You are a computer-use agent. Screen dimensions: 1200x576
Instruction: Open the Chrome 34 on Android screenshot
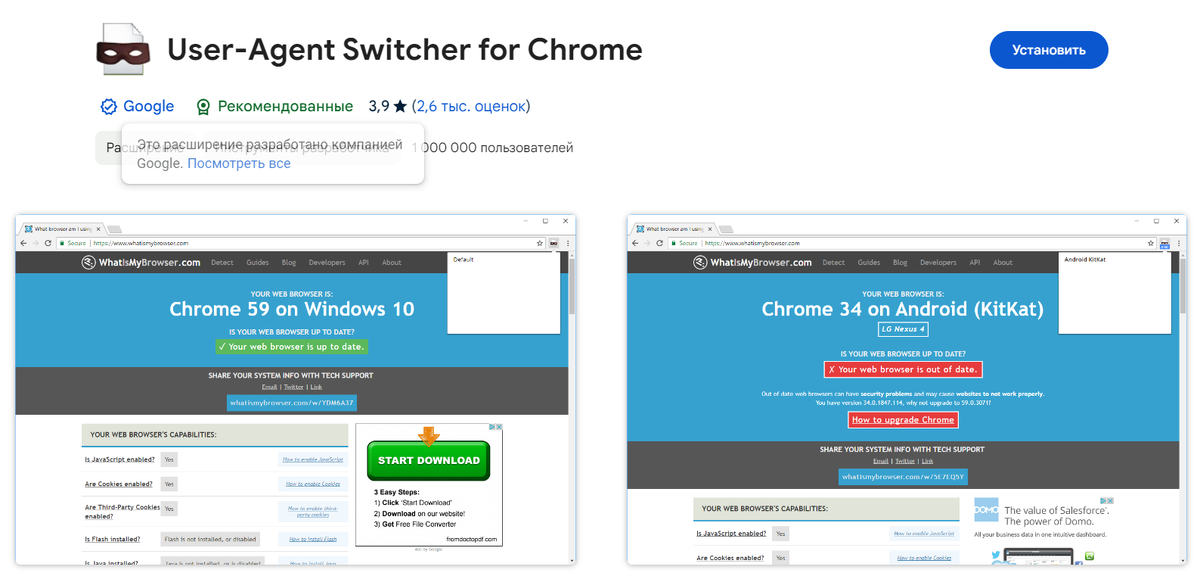click(907, 389)
